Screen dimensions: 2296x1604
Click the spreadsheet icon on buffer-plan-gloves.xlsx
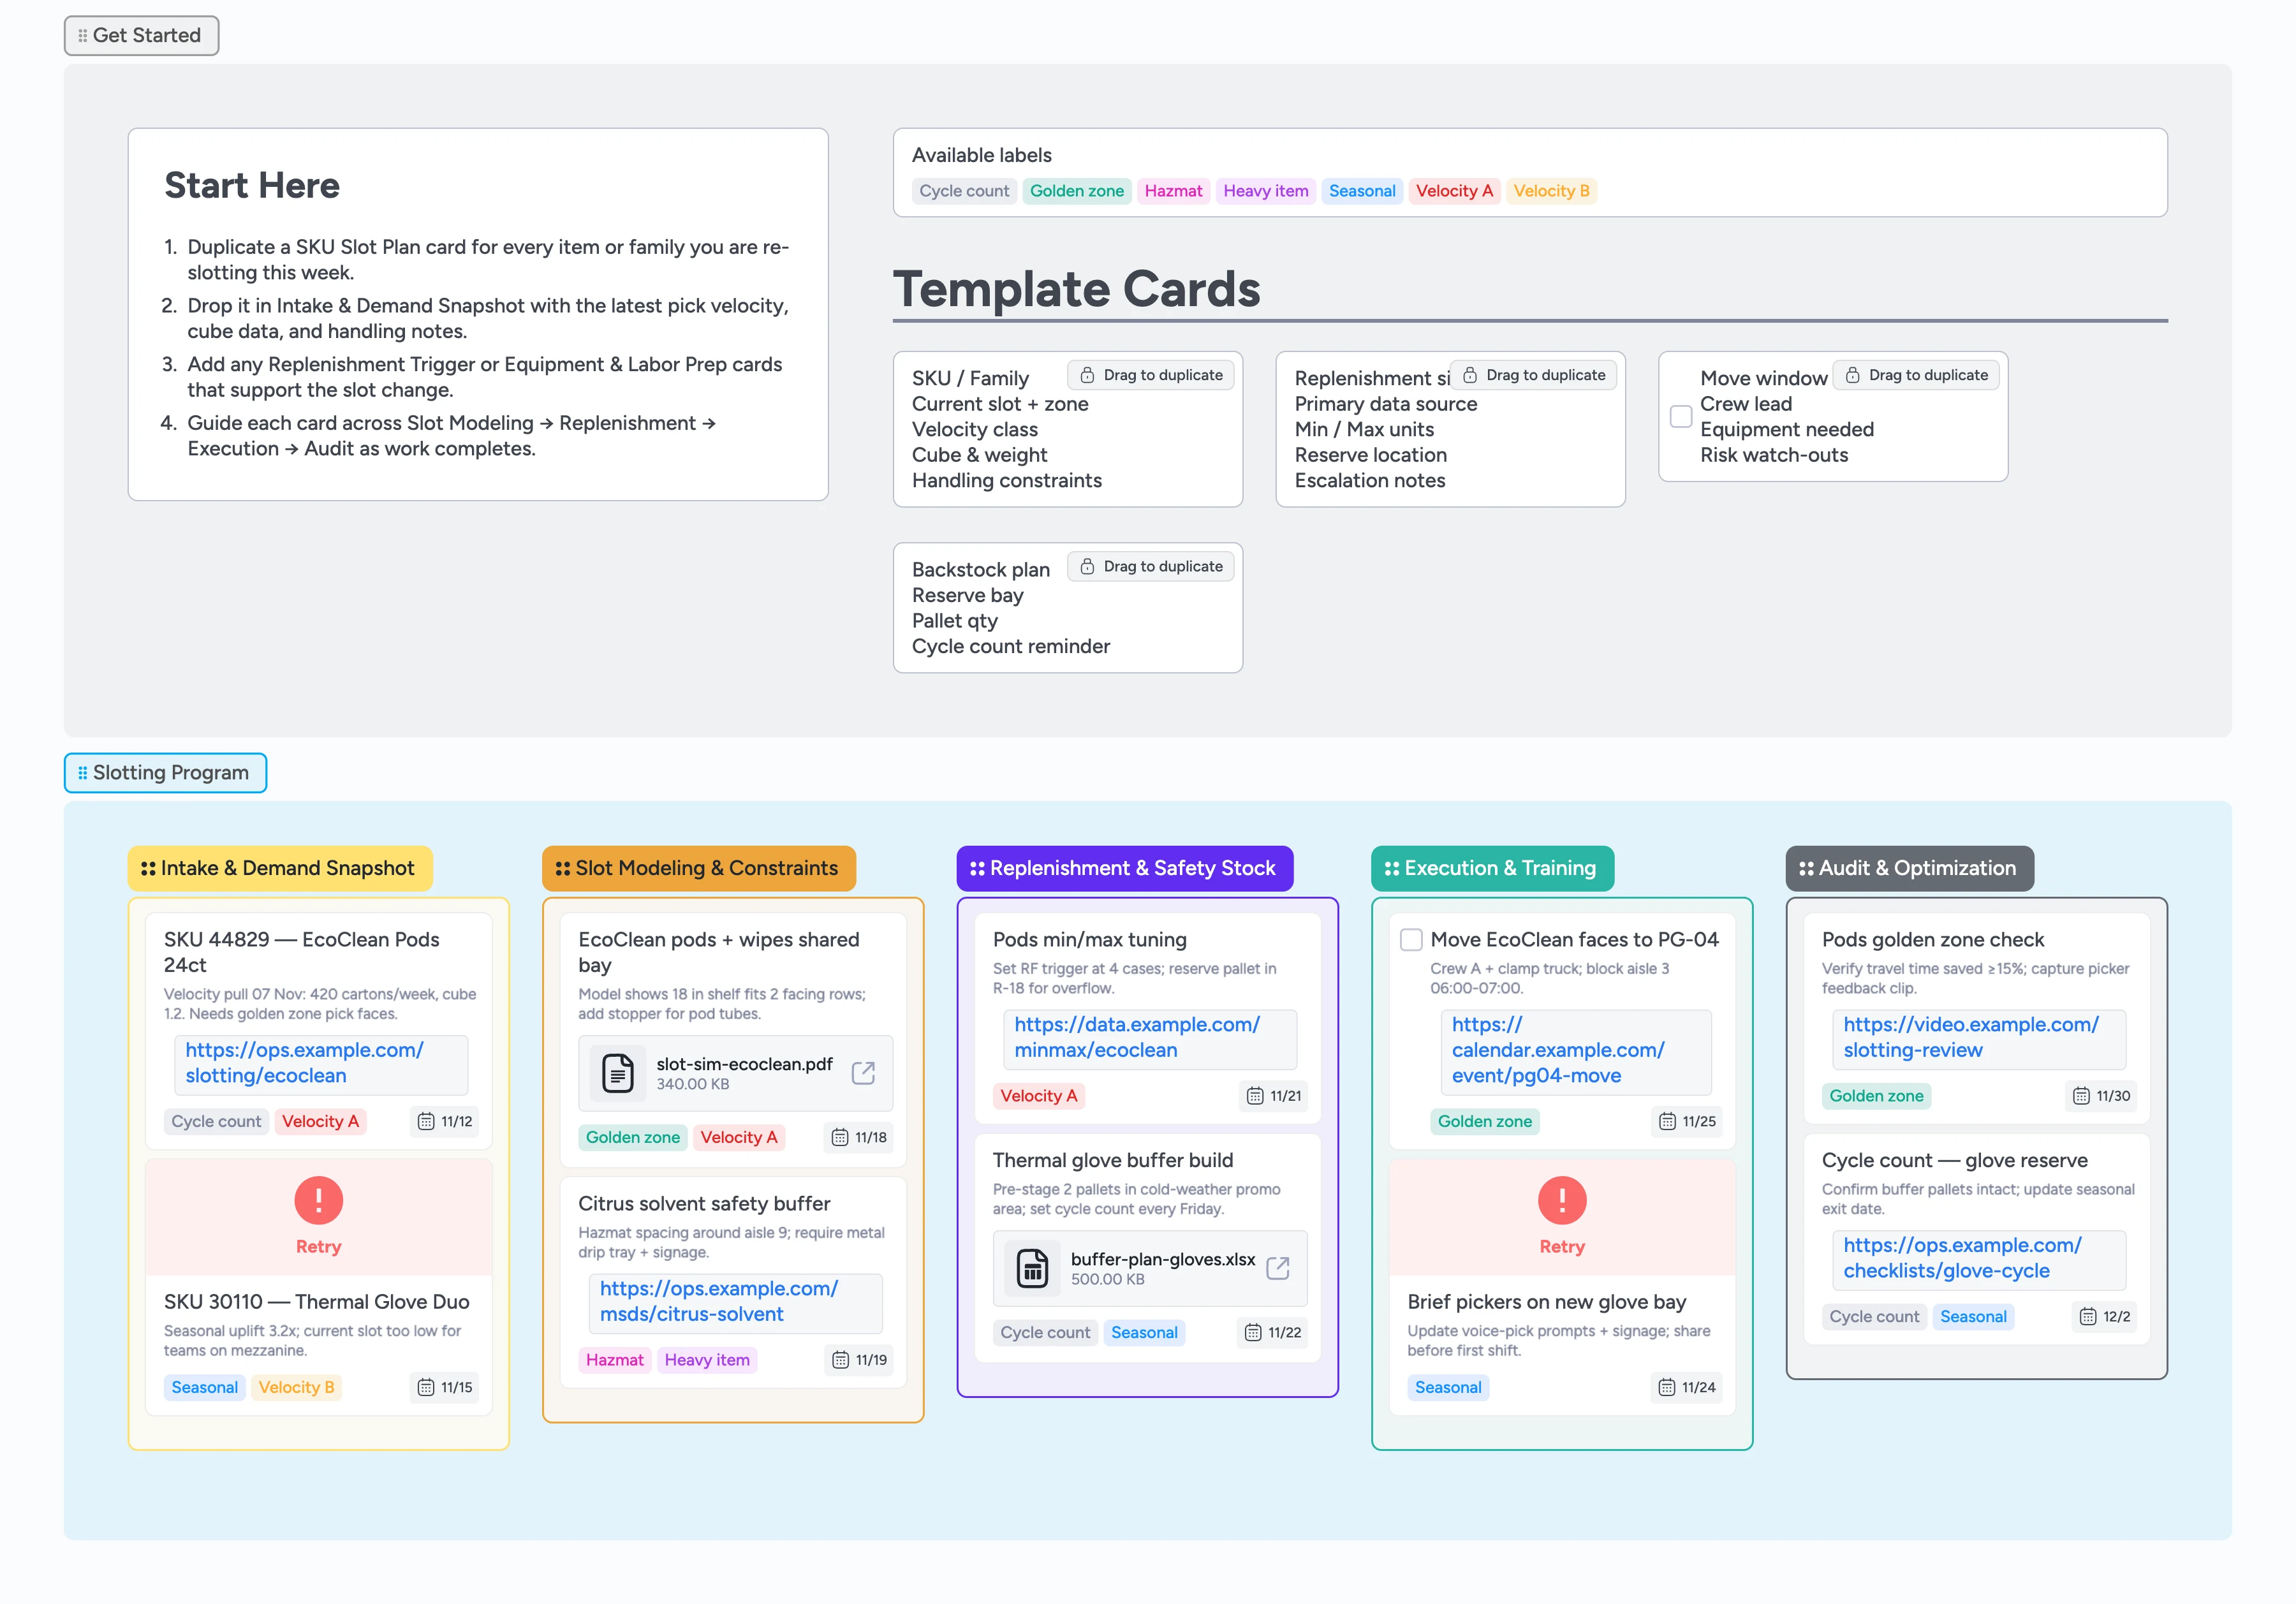[x=1031, y=1268]
